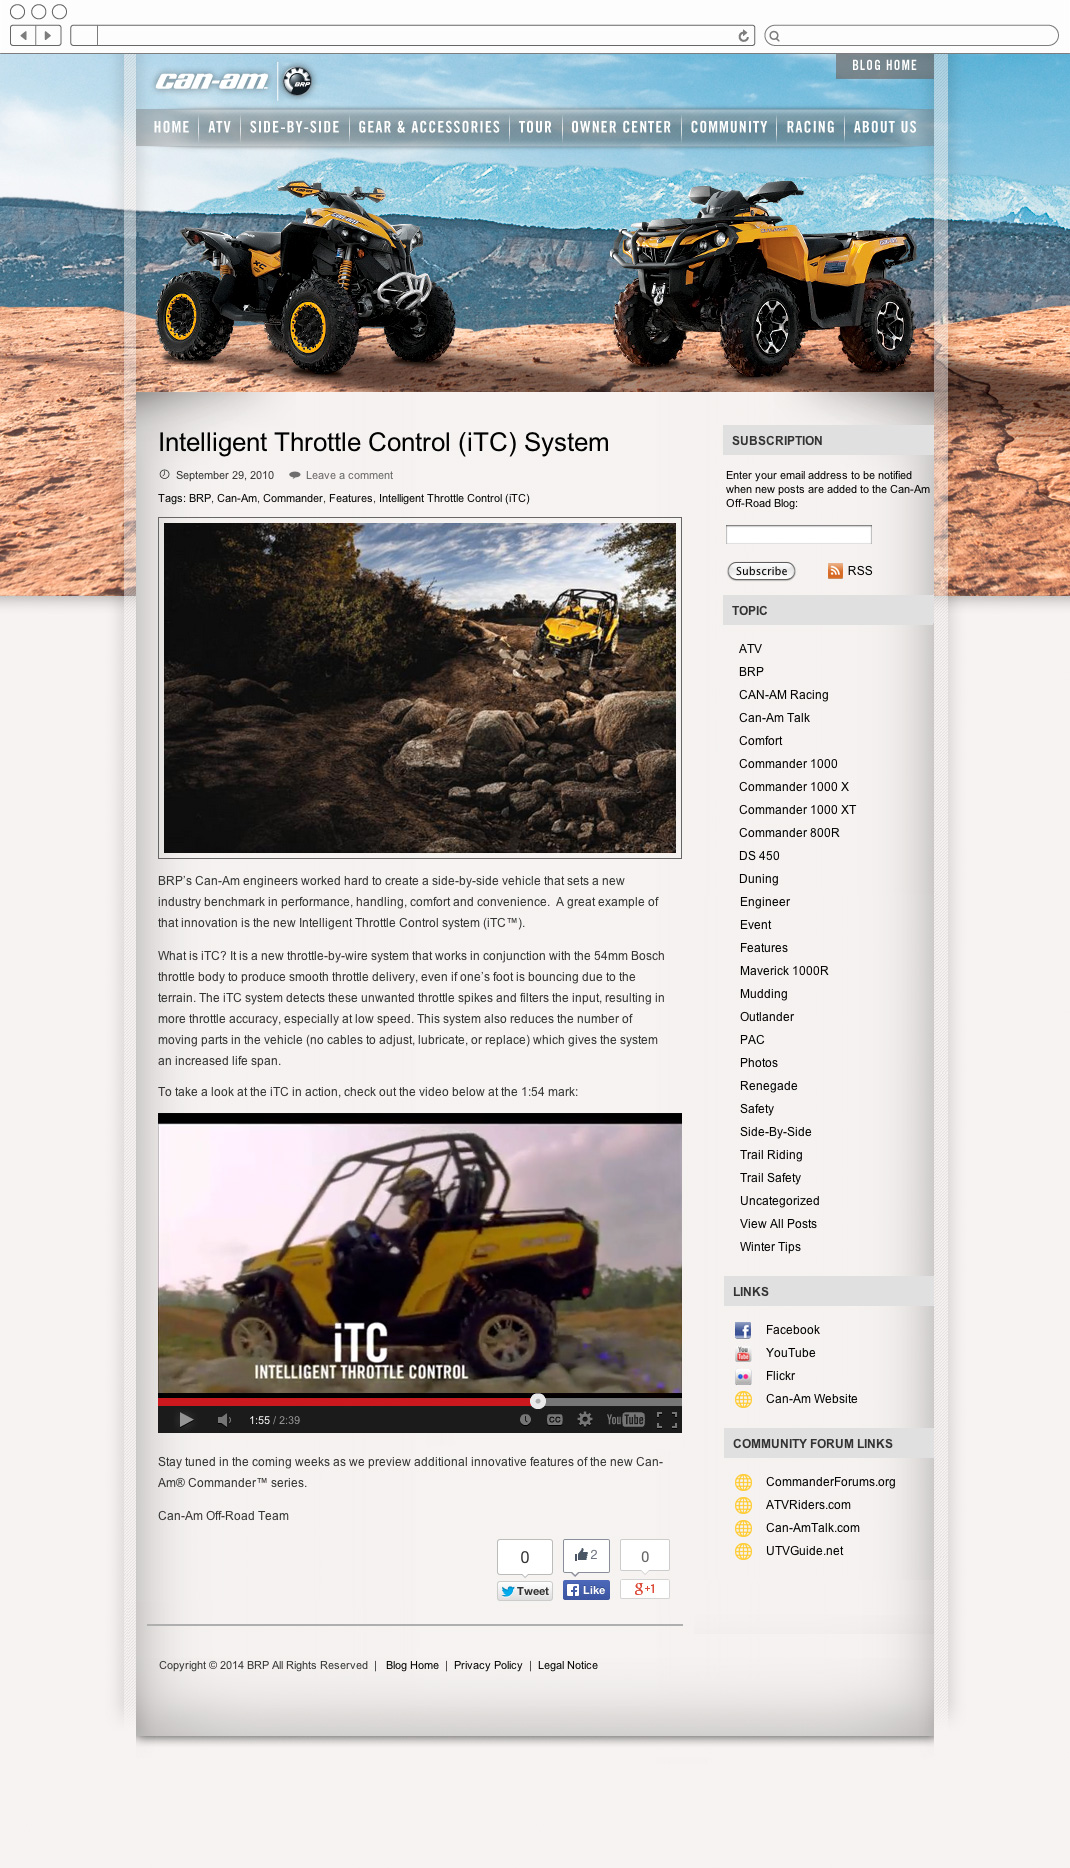Open the Maverick 1000R topic
The width and height of the screenshot is (1070, 1868).
coord(784,971)
